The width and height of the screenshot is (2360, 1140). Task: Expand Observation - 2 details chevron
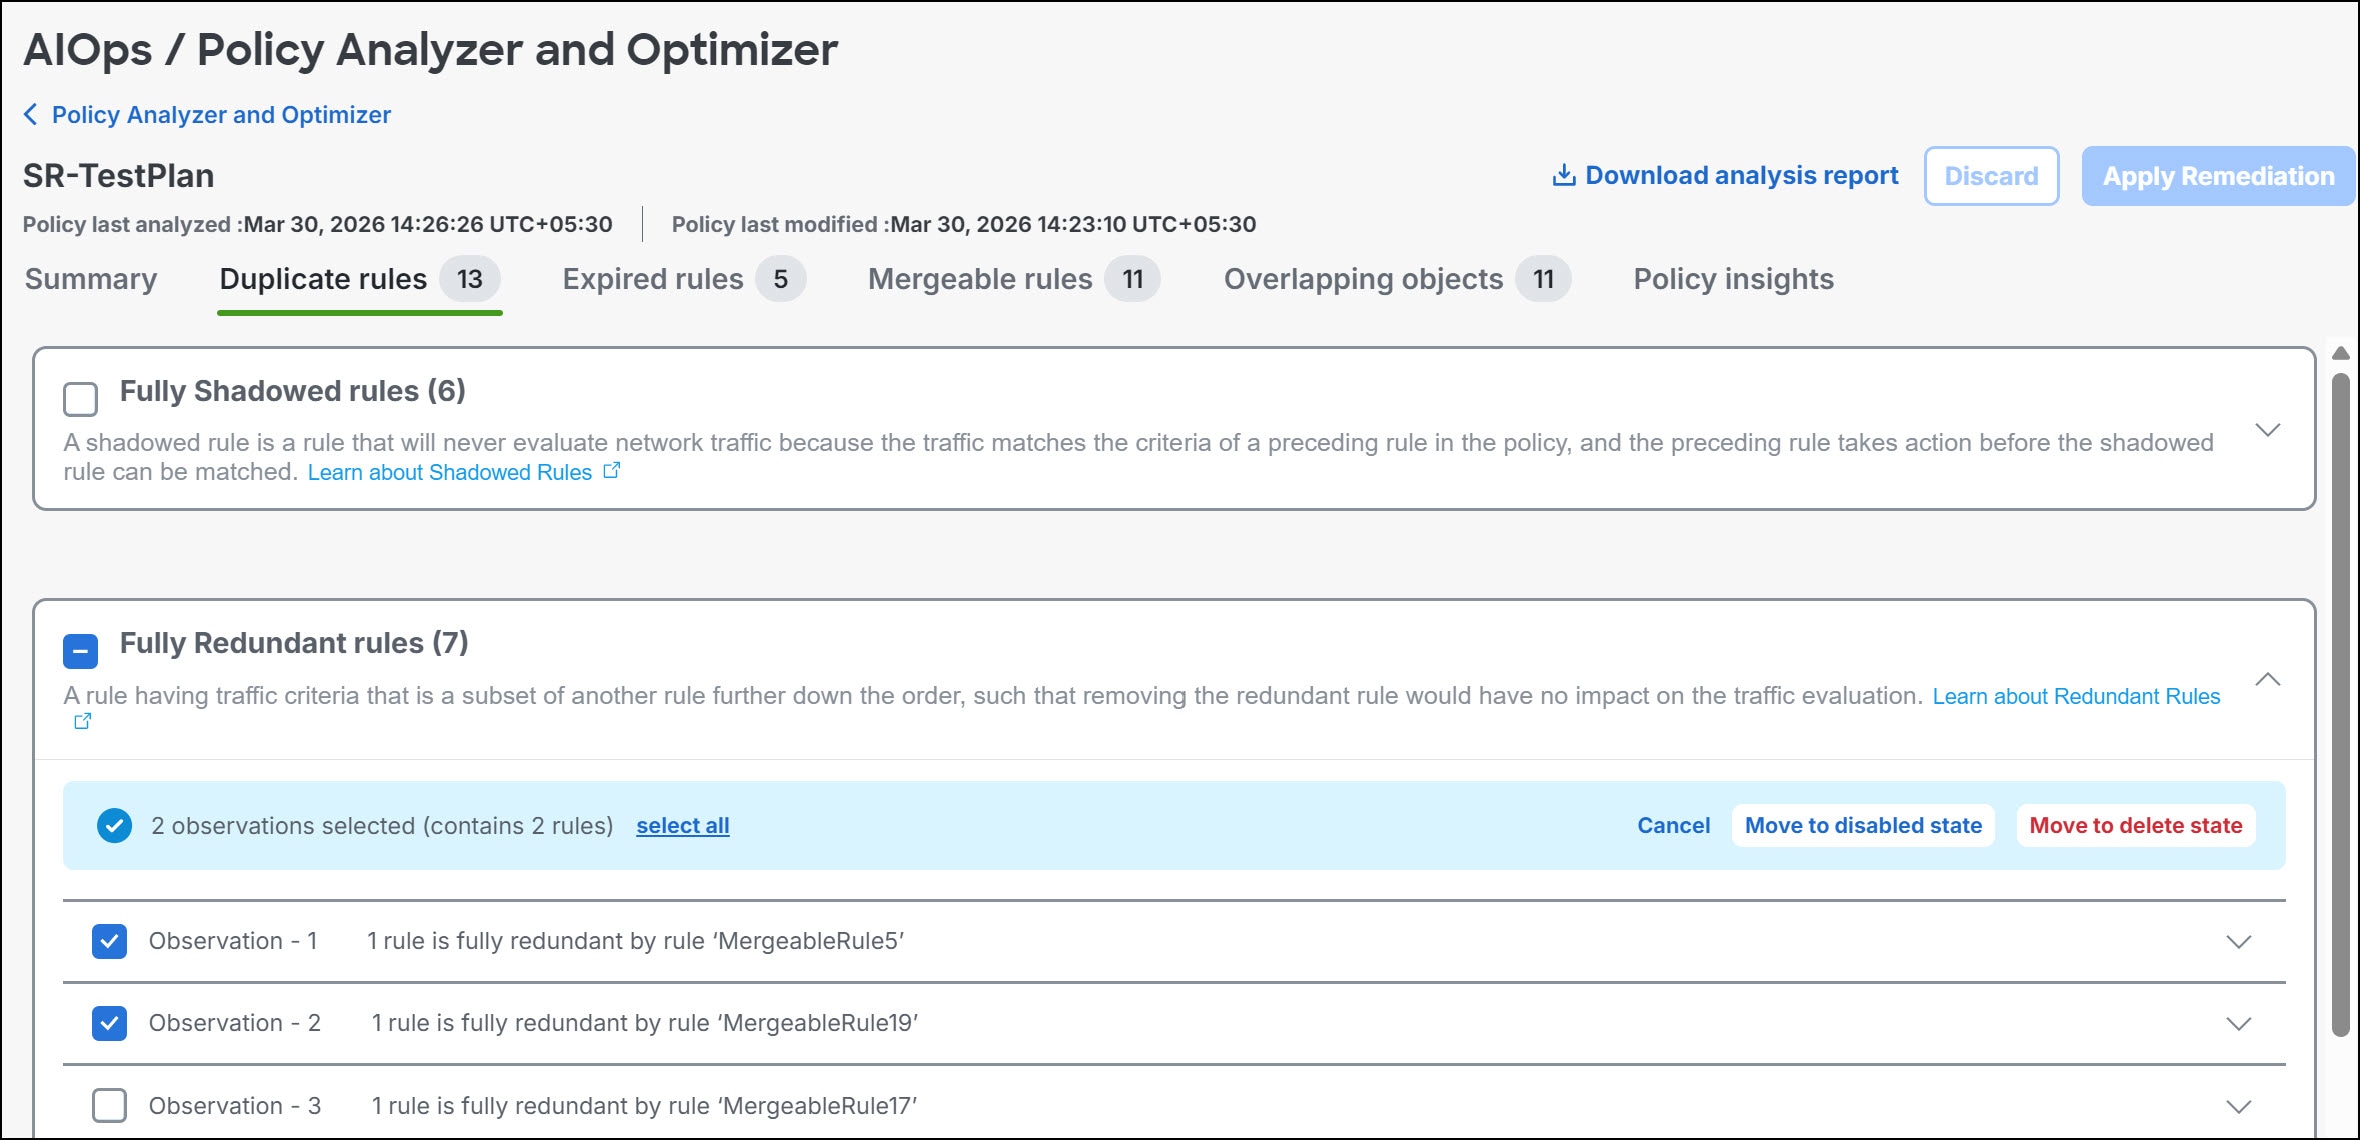point(2238,1024)
